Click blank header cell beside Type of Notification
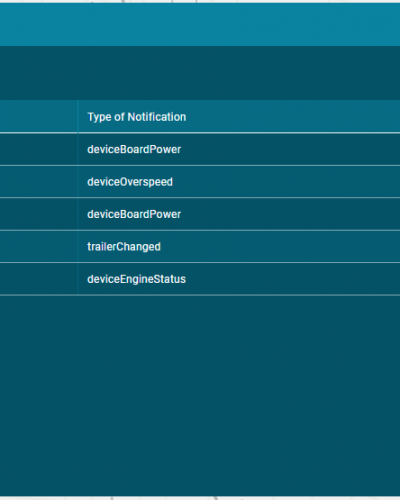400x500 pixels. point(39,117)
